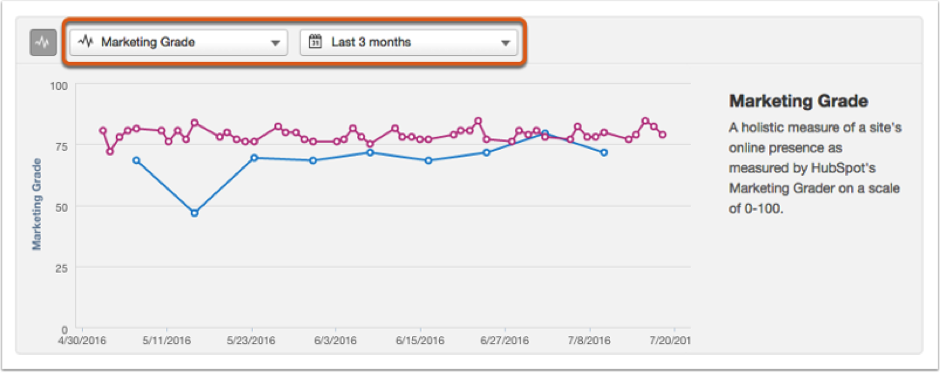The width and height of the screenshot is (941, 373).
Task: Open the Last 3 months date dropdown
Action: point(408,43)
